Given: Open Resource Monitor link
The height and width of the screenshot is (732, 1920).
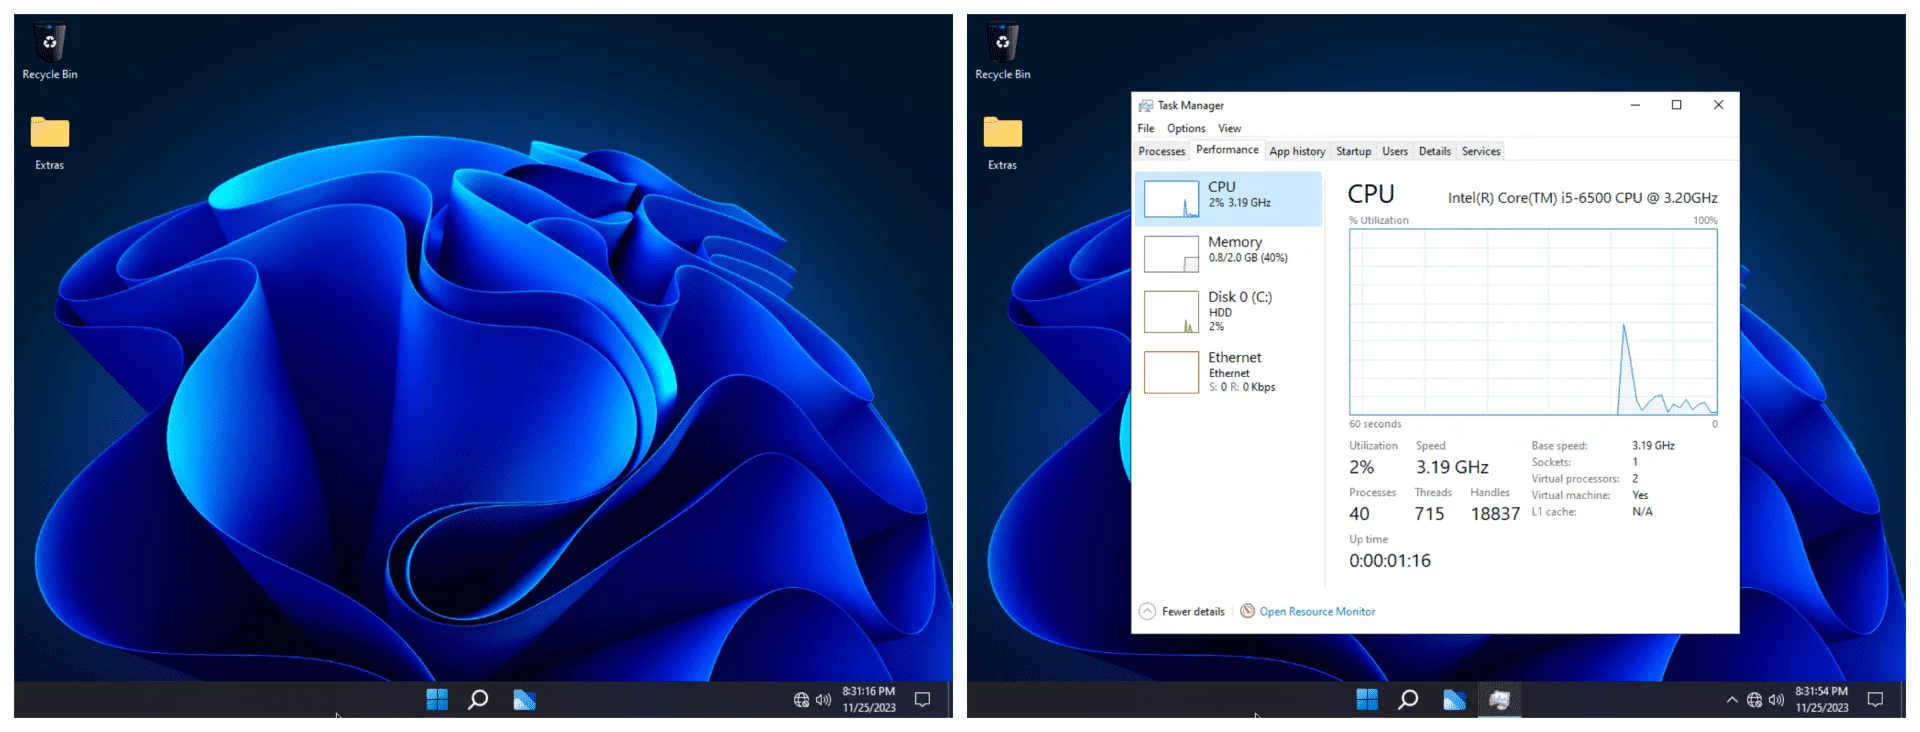Looking at the screenshot, I should coord(1317,612).
